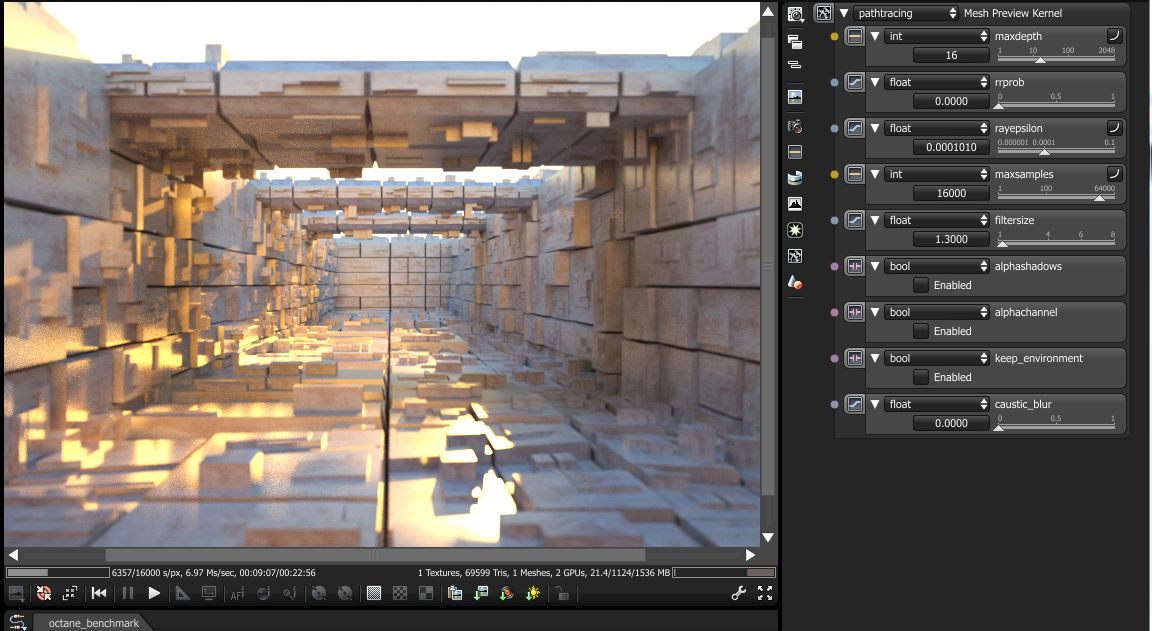
Task: Collapse the caustic_blur parameter triangle
Action: (x=875, y=404)
